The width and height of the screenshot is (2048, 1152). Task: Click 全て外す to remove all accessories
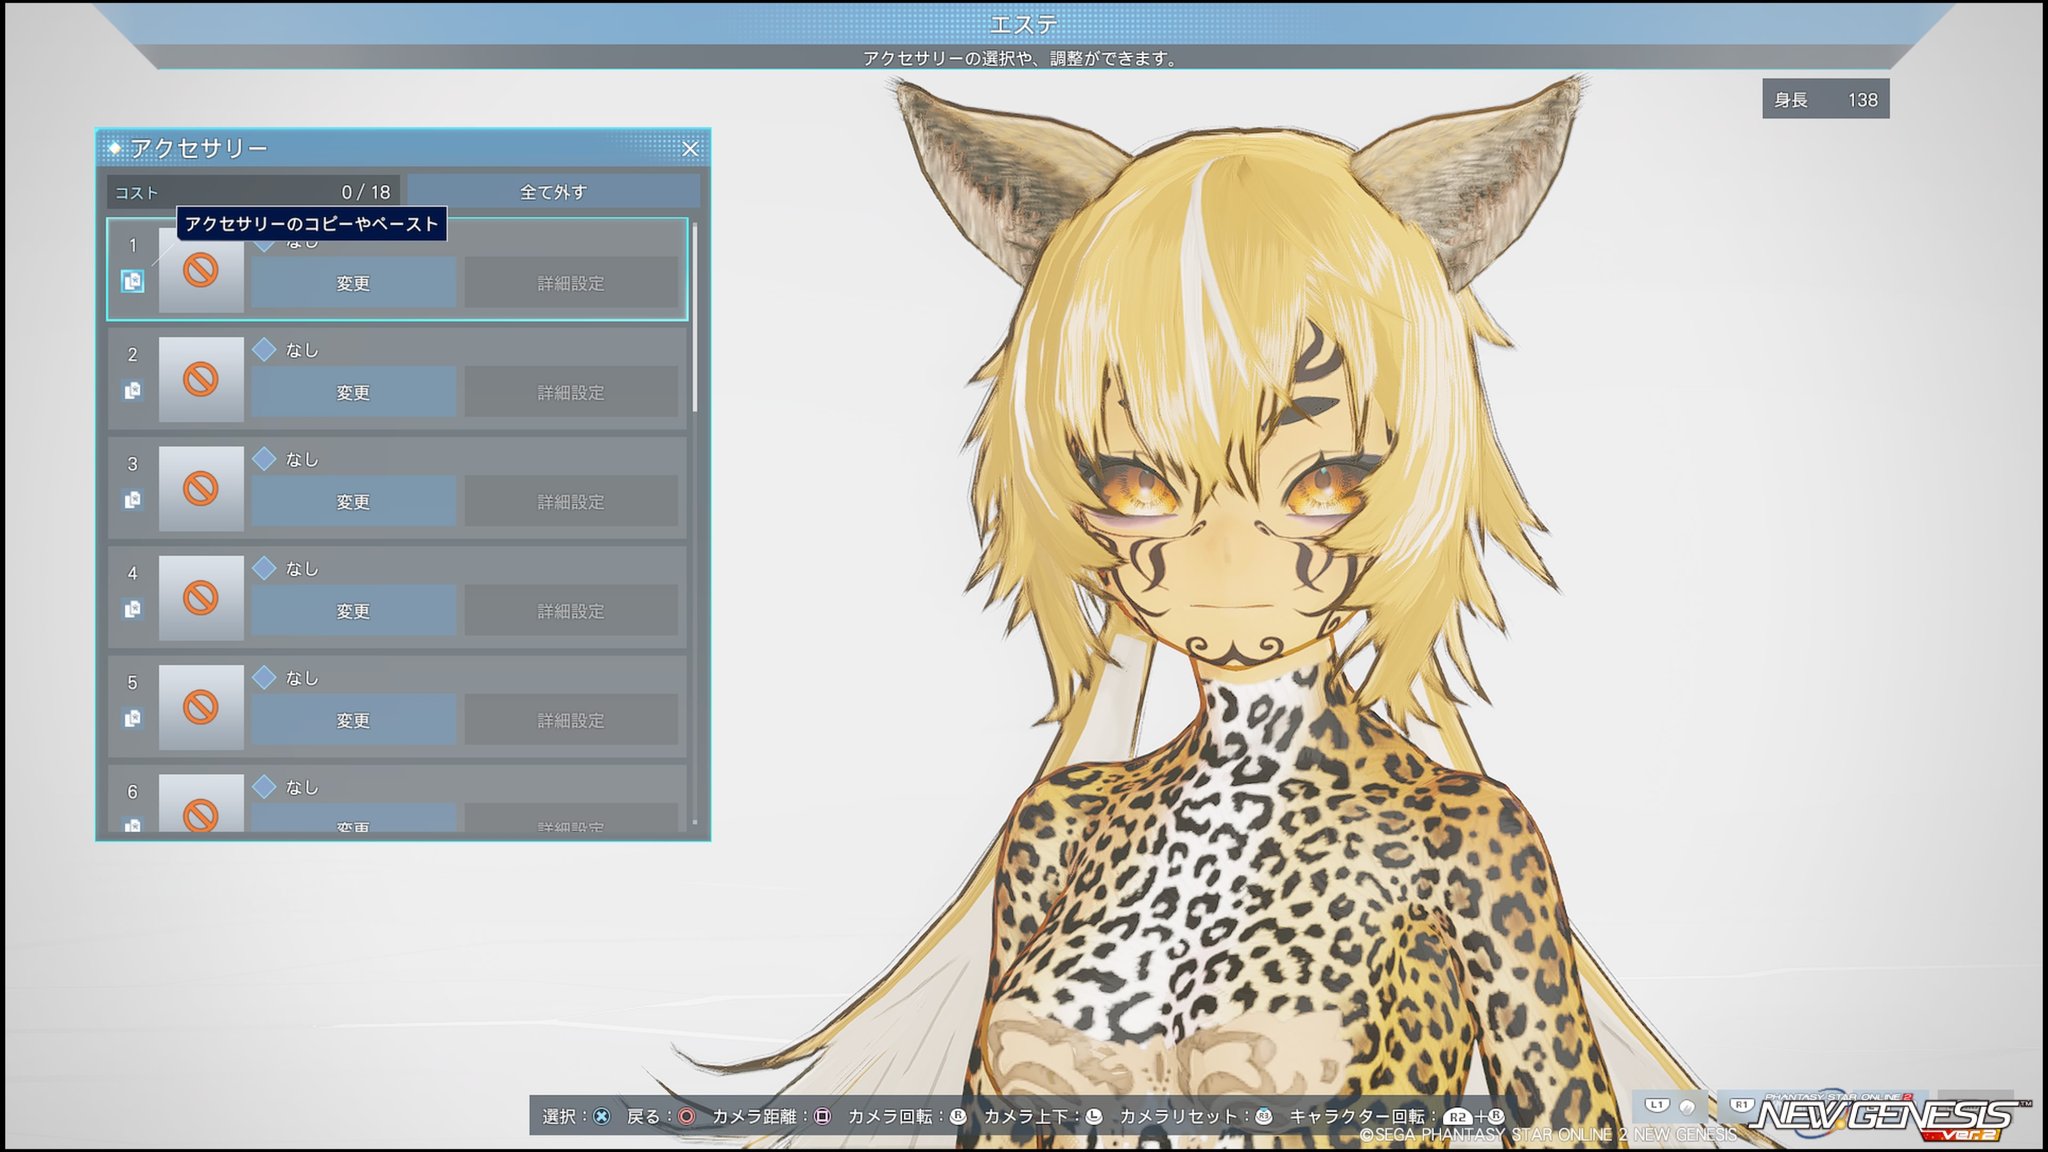coord(553,191)
